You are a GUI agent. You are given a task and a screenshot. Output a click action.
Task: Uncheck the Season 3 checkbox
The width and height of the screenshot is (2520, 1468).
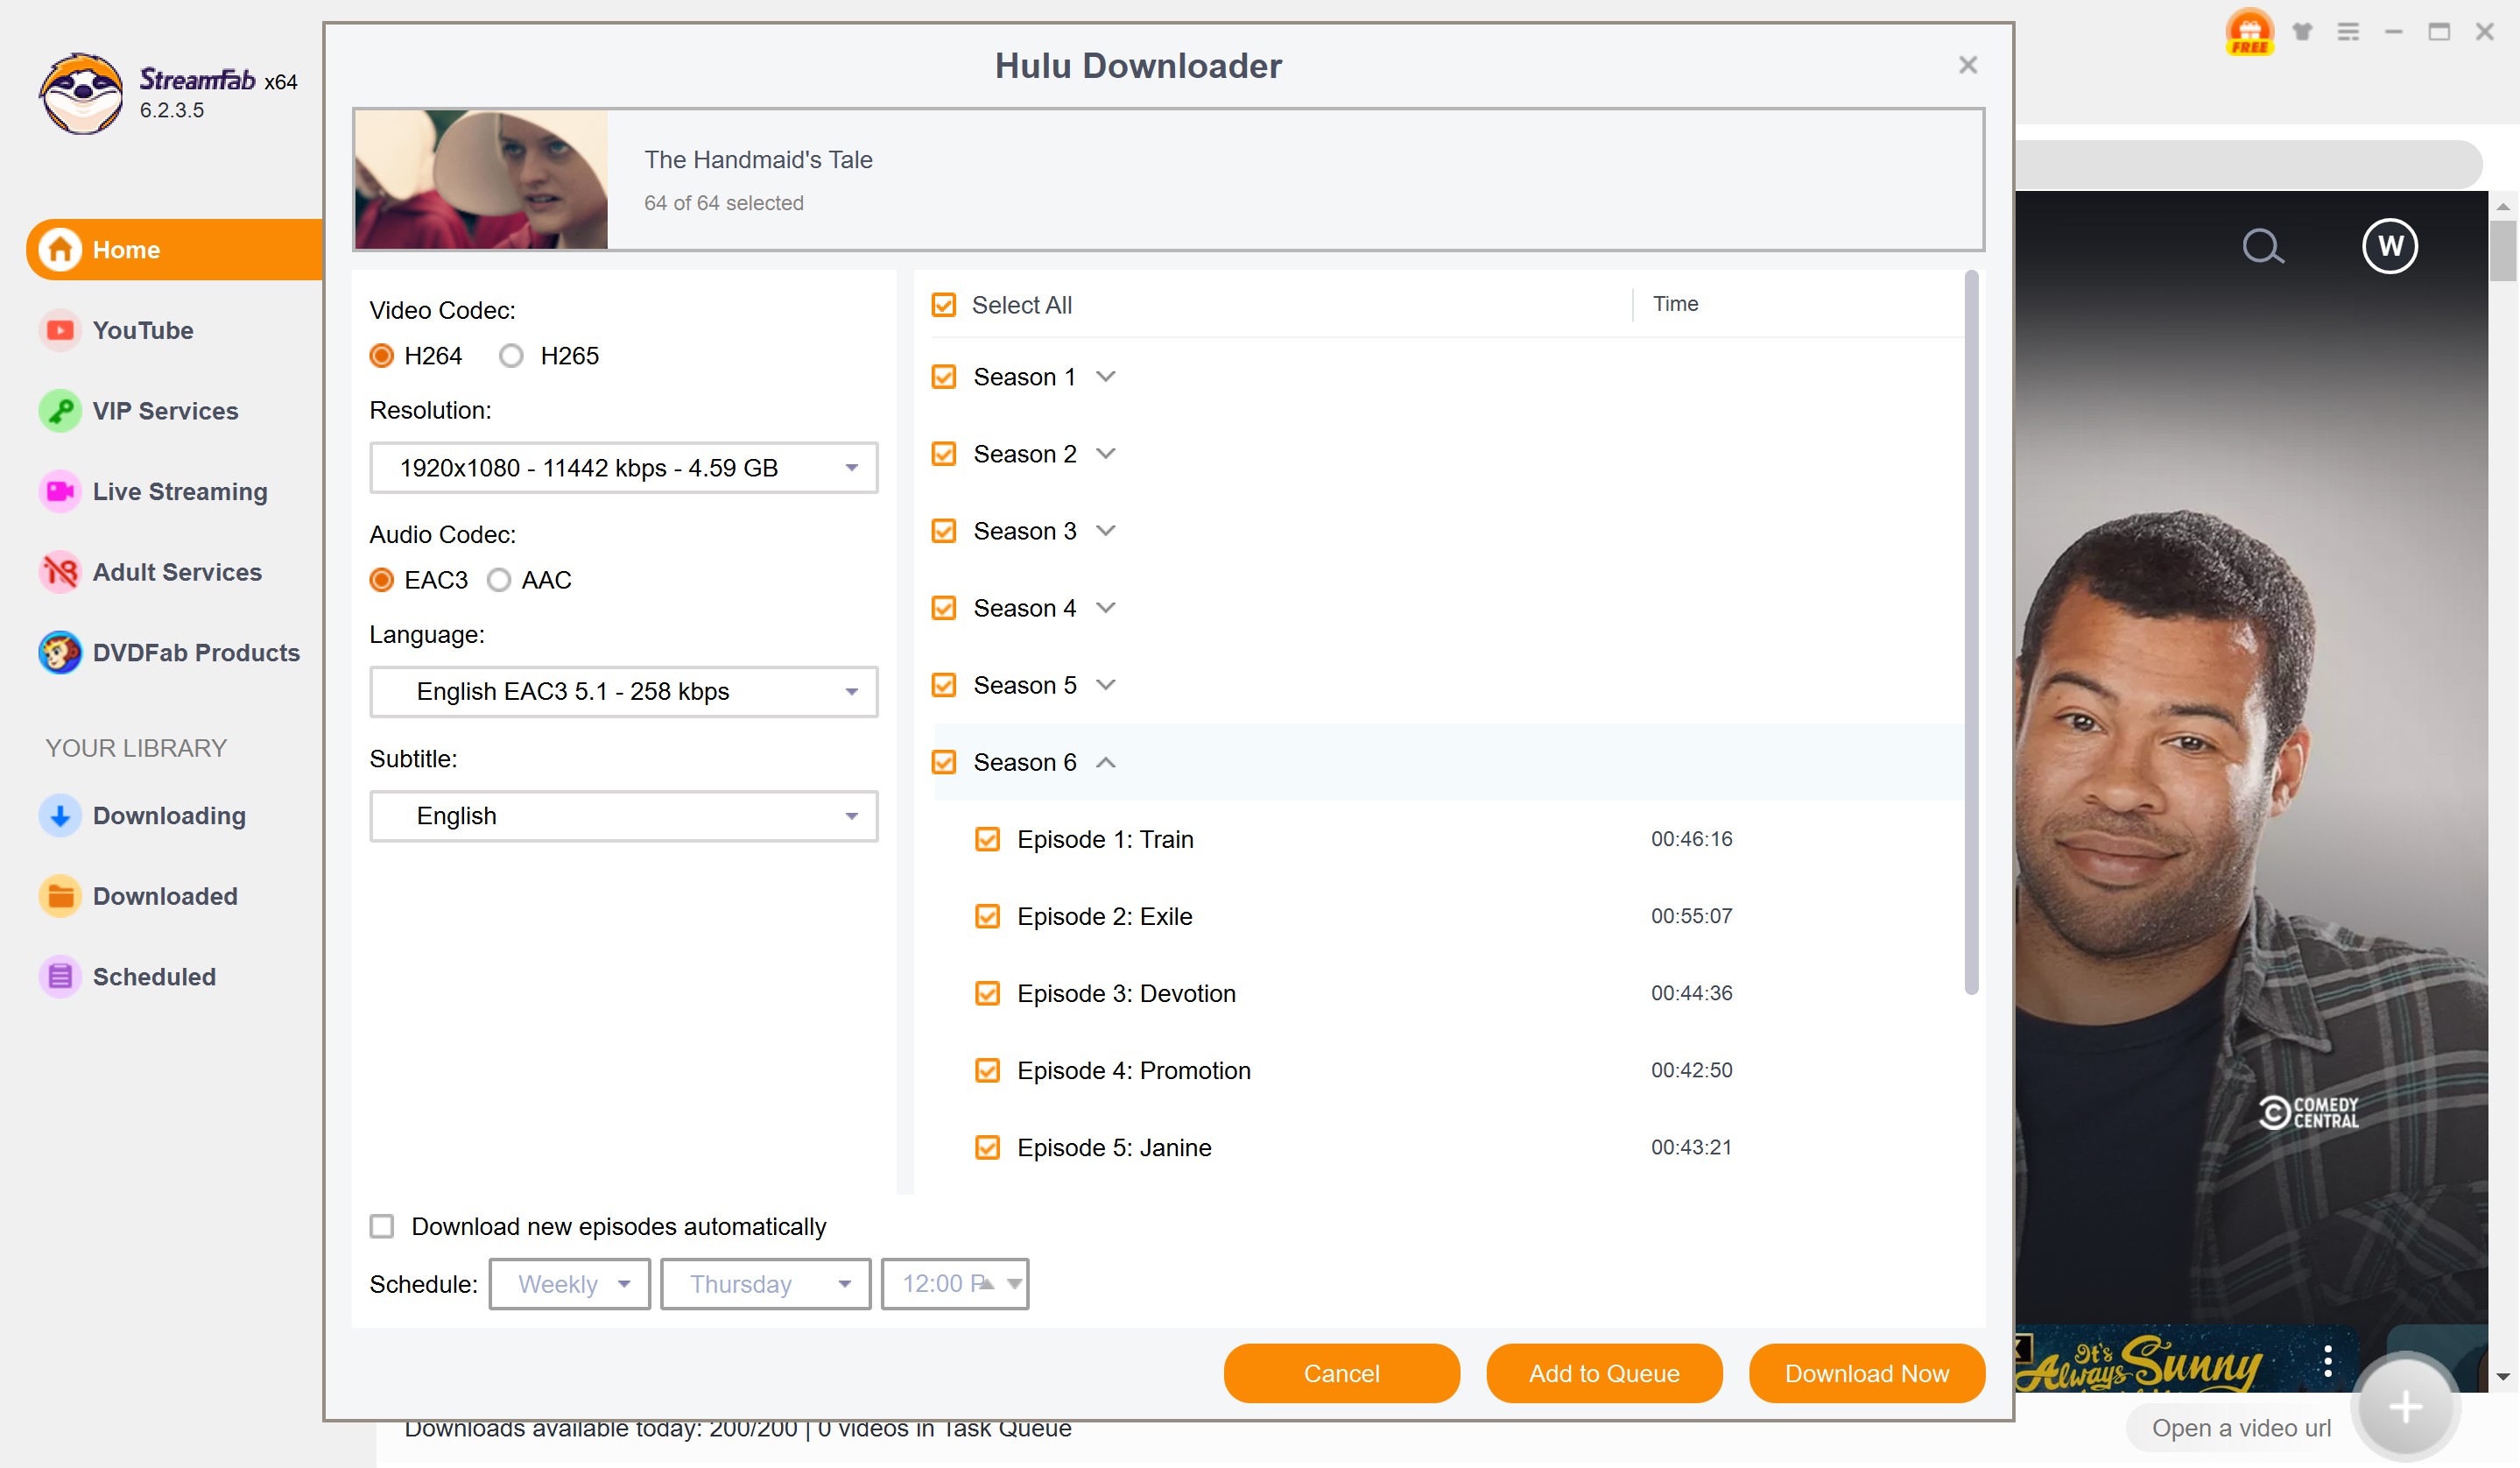(x=943, y=531)
